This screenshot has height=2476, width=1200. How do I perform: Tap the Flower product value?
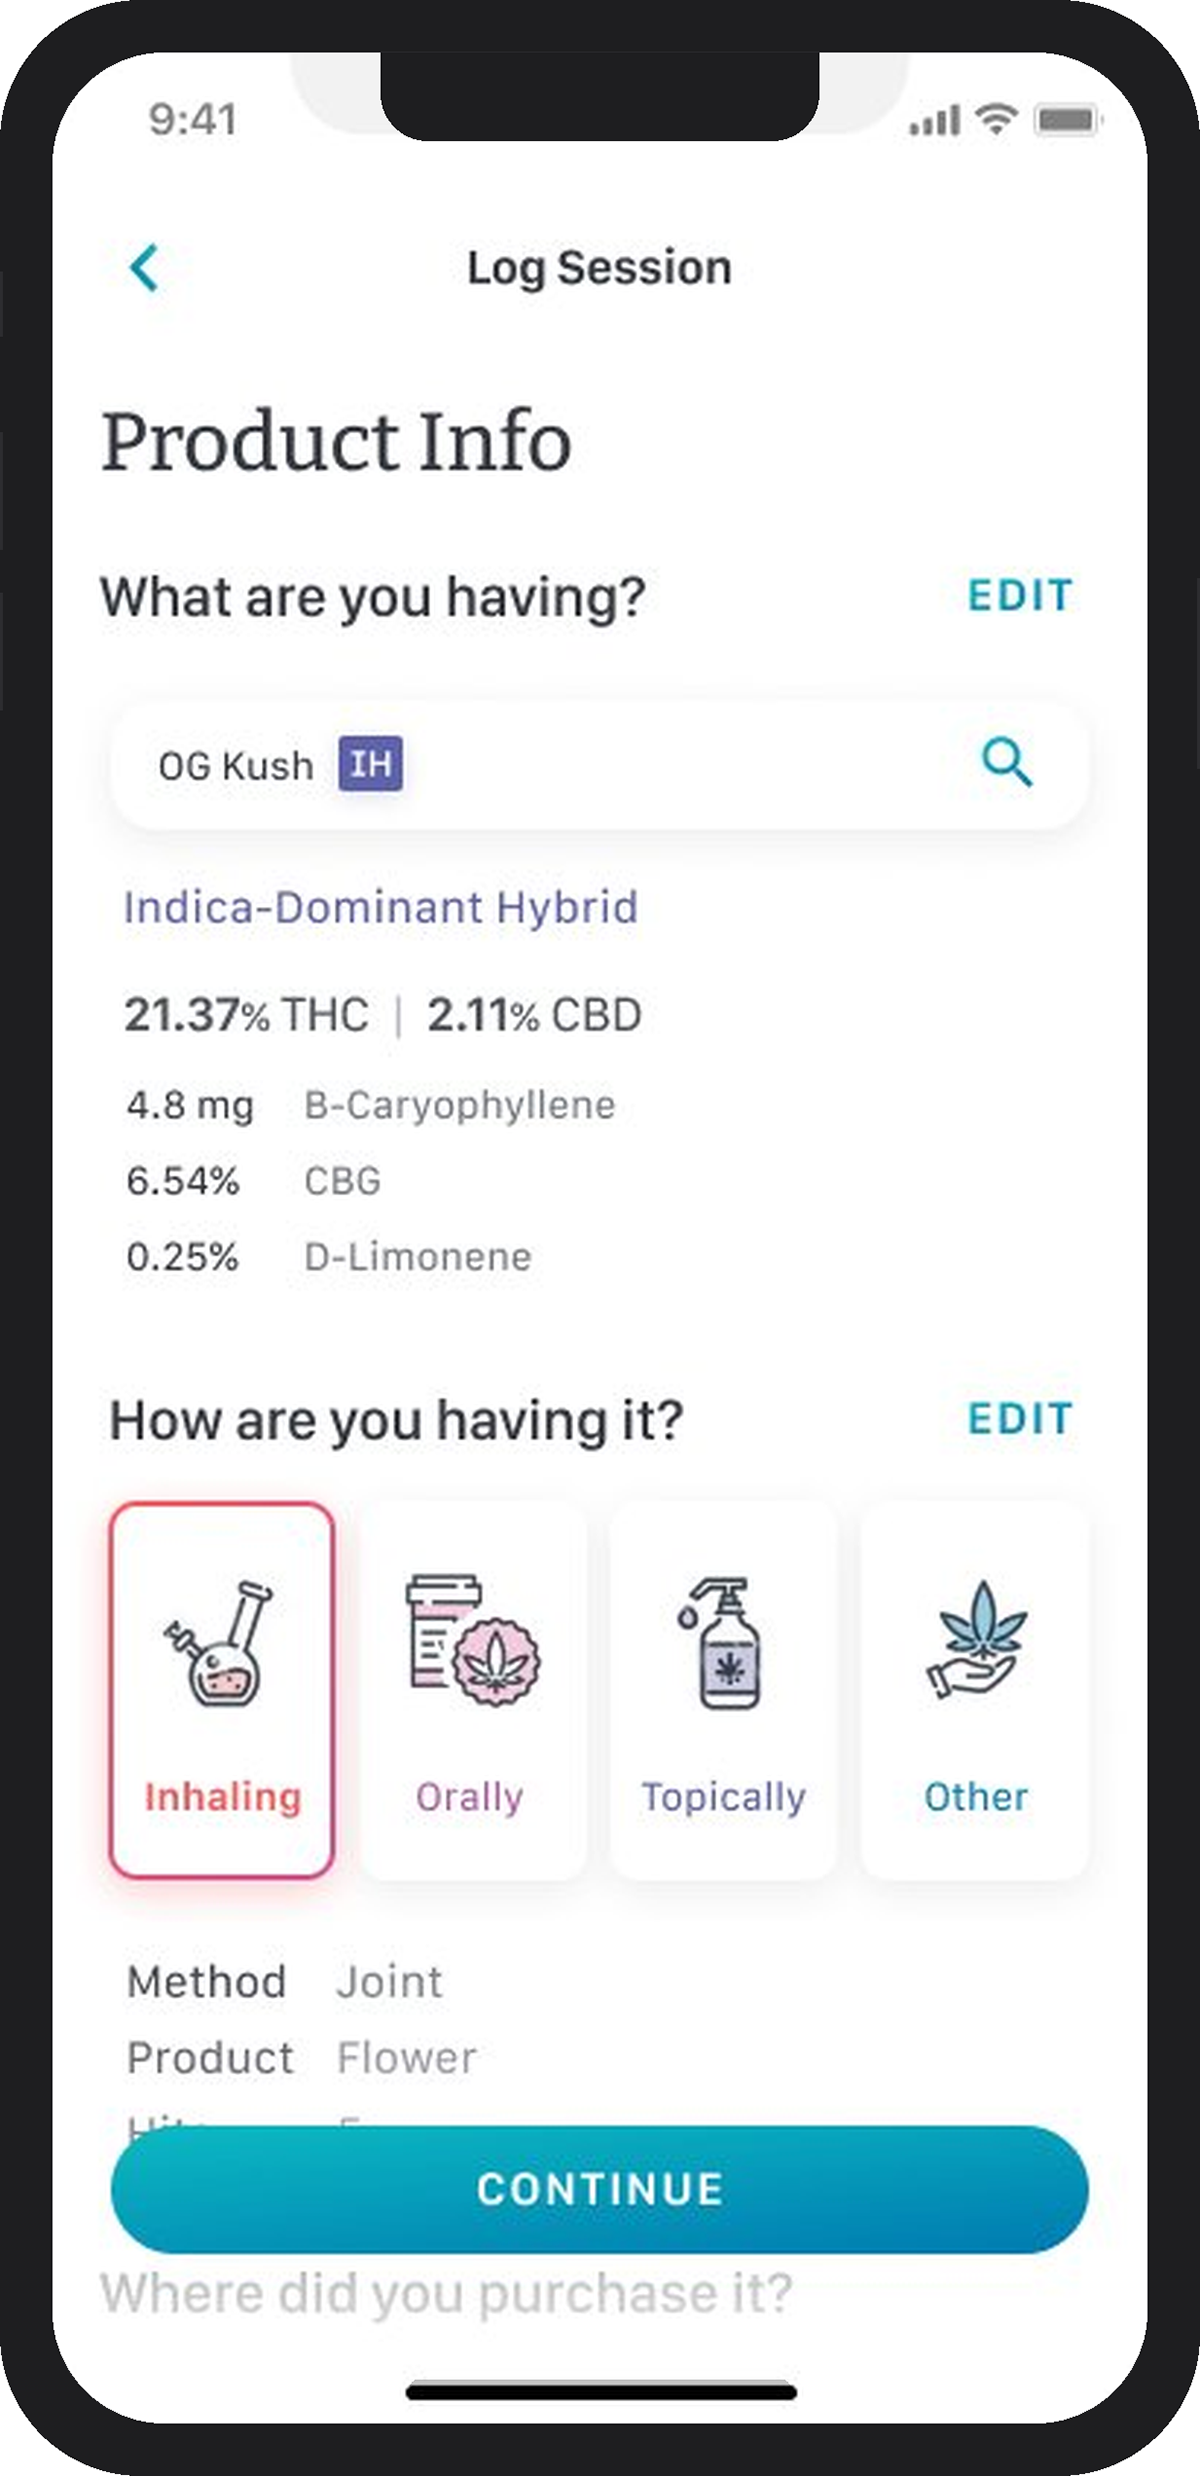pyautogui.click(x=406, y=2057)
